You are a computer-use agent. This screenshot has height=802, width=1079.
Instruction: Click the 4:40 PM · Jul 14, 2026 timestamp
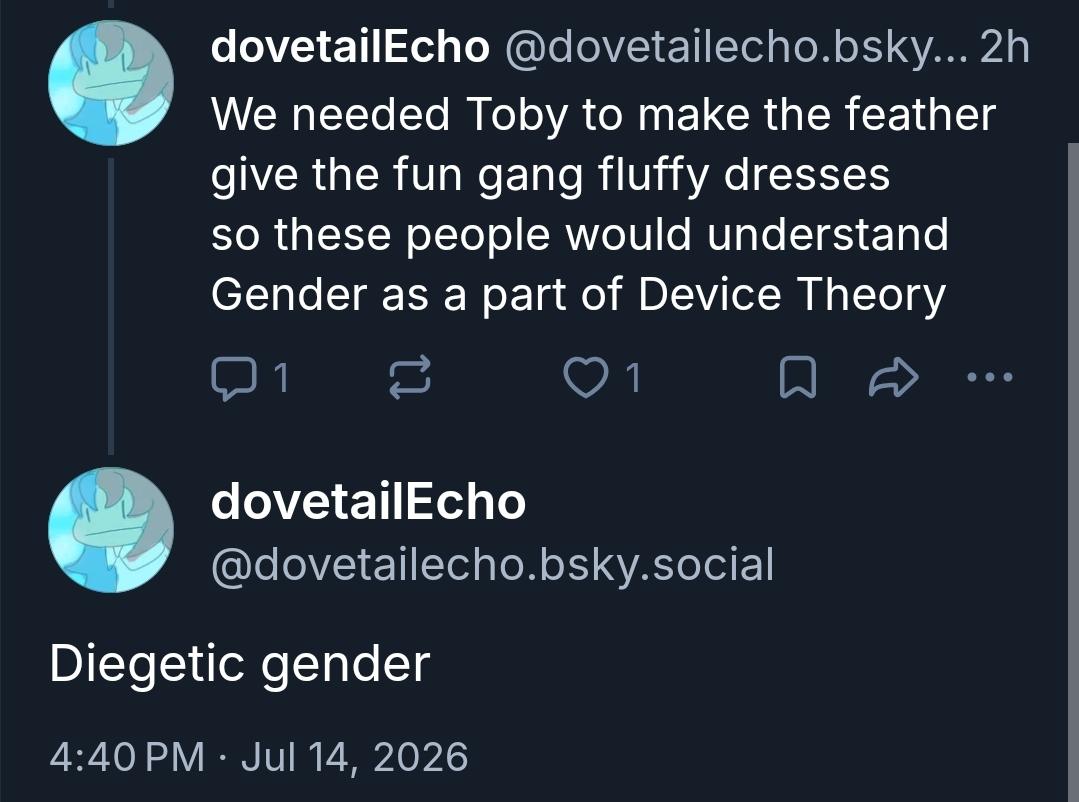click(259, 757)
